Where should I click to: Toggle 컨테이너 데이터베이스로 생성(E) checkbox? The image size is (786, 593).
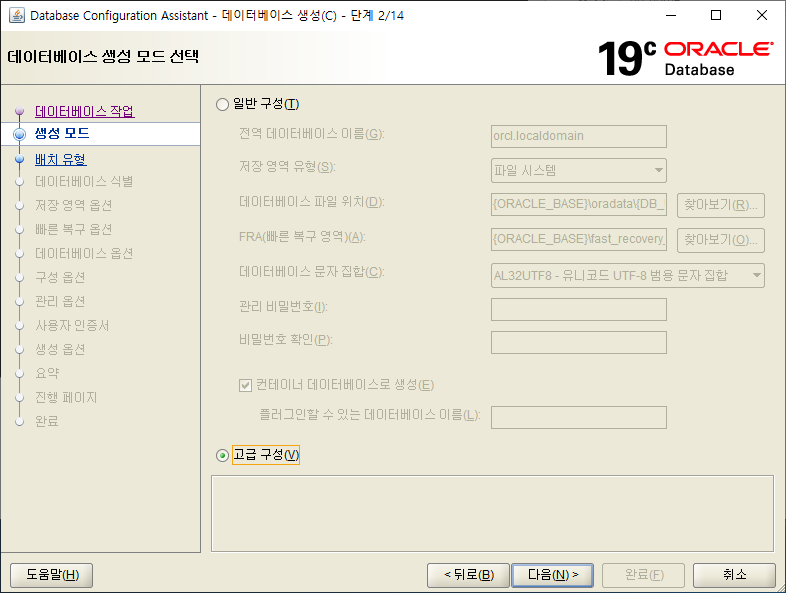[x=245, y=385]
